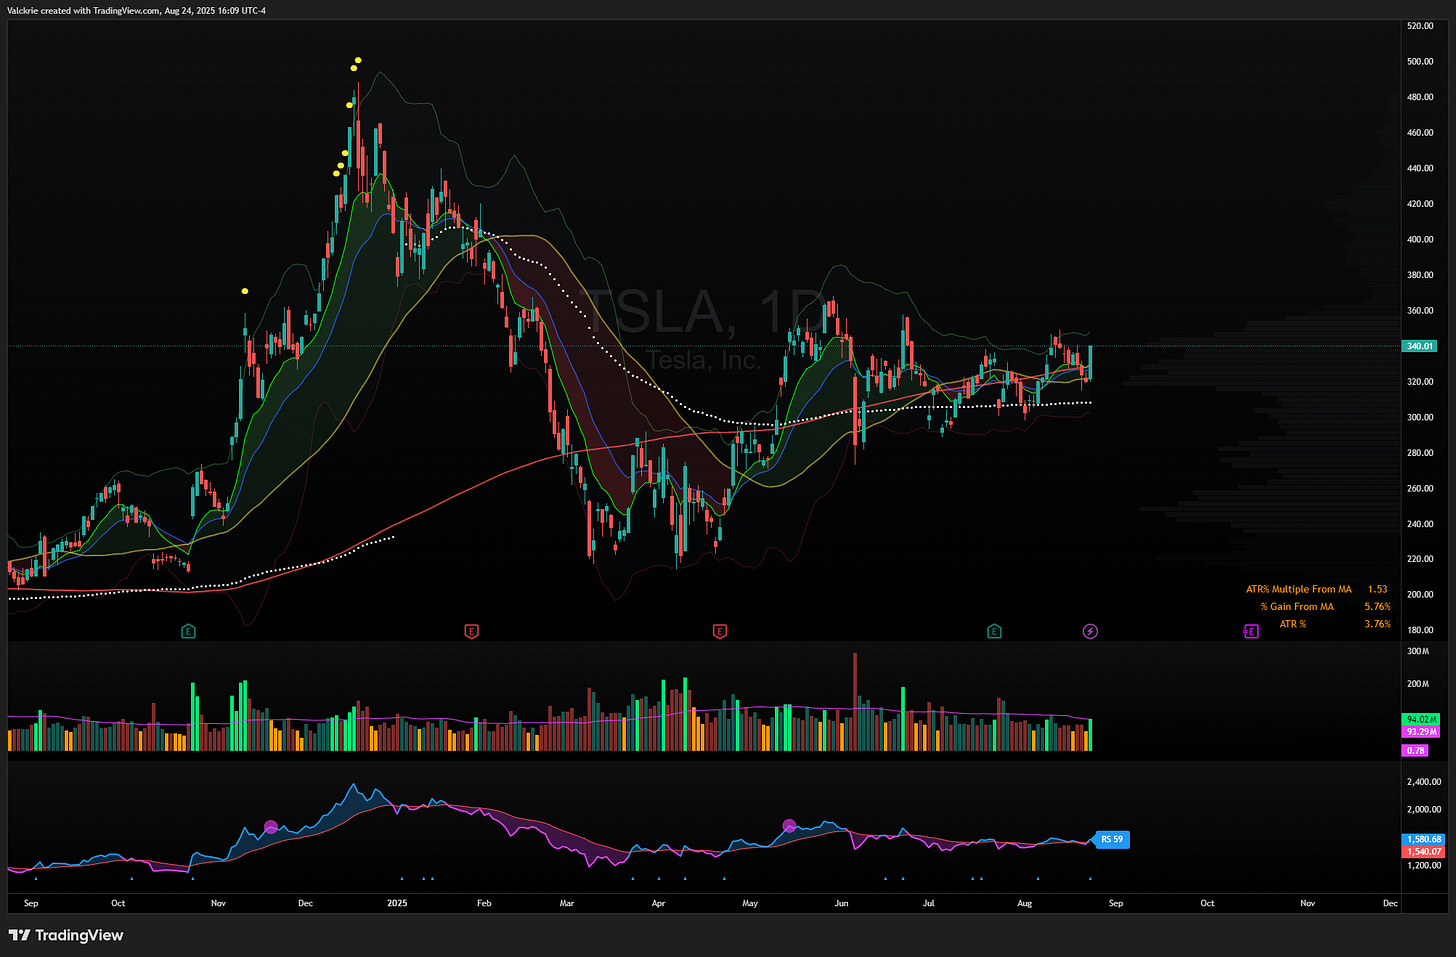Click the 5.76% gain value
The image size is (1456, 957).
(x=1377, y=606)
